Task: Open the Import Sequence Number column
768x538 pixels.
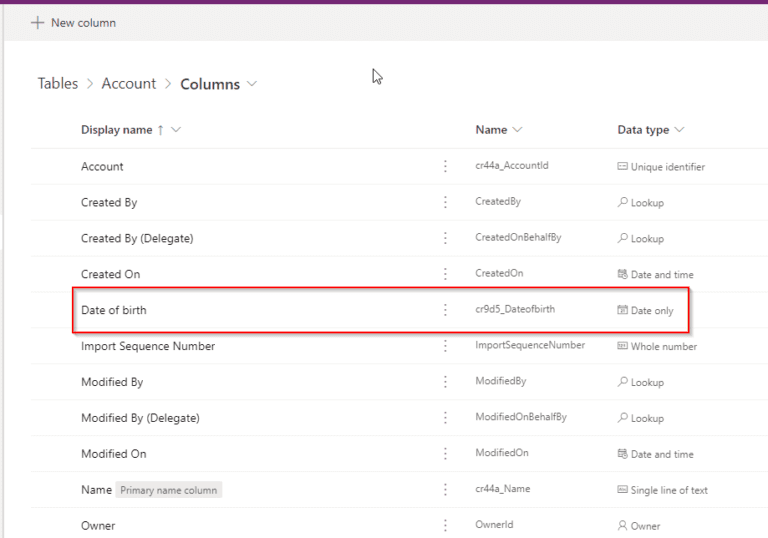Action: click(x=148, y=346)
